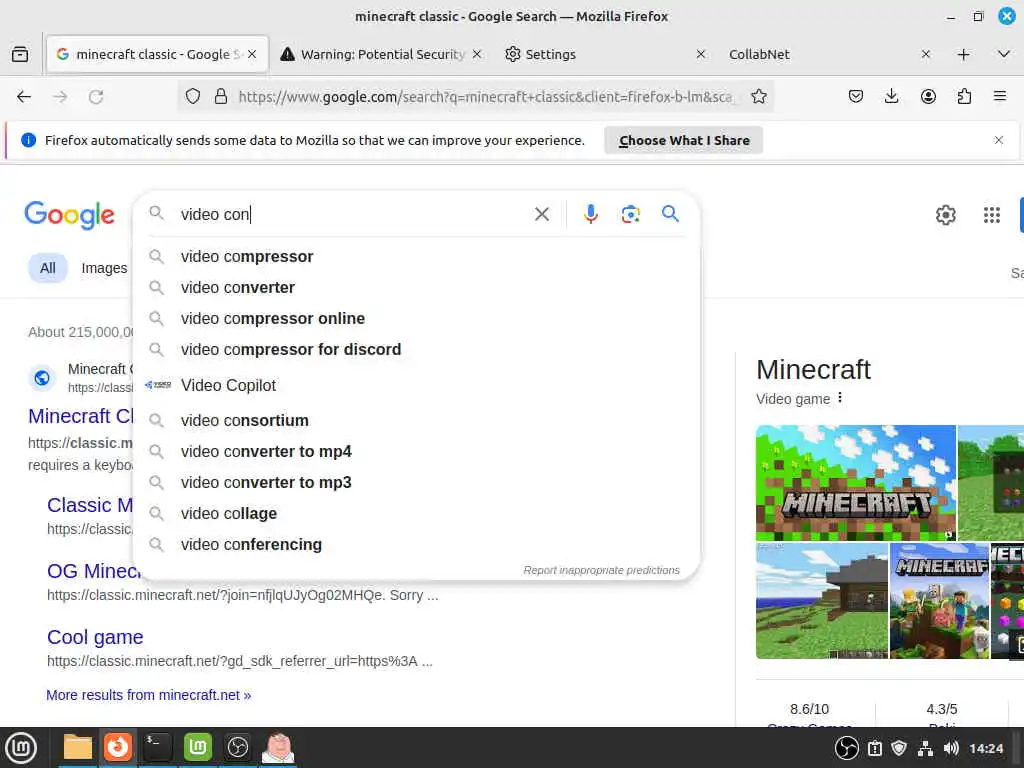Viewport: 1024px width, 768px height.
Task: Open a new tab with the plus button
Action: tap(963, 54)
